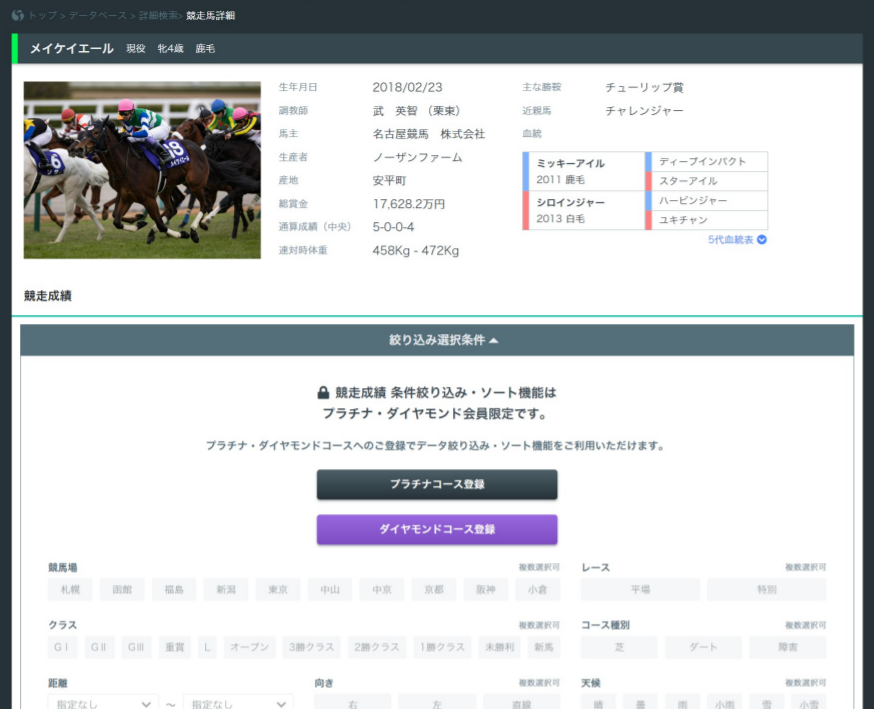The image size is (874, 709).
Task: Select ディープインパクト in pedigree table
Action: [702, 162]
